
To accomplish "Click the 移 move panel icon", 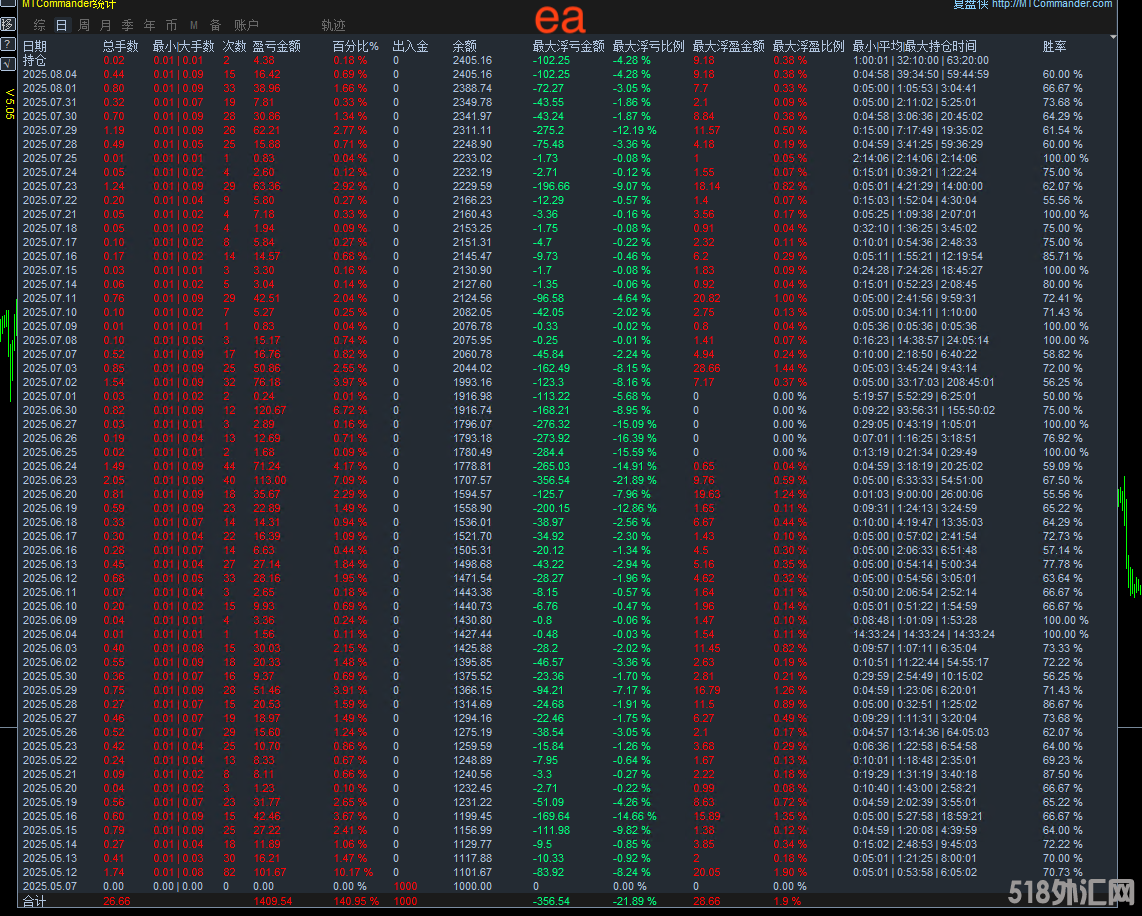I will pyautogui.click(x=8, y=23).
